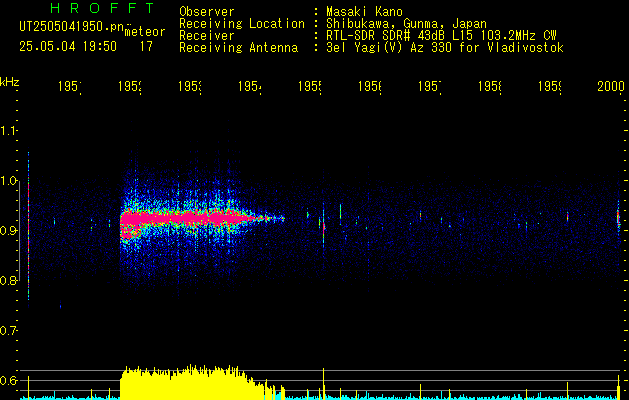Click the 1959 time axis marker
Screen dimensions: 629x400
pyautogui.click(x=550, y=86)
